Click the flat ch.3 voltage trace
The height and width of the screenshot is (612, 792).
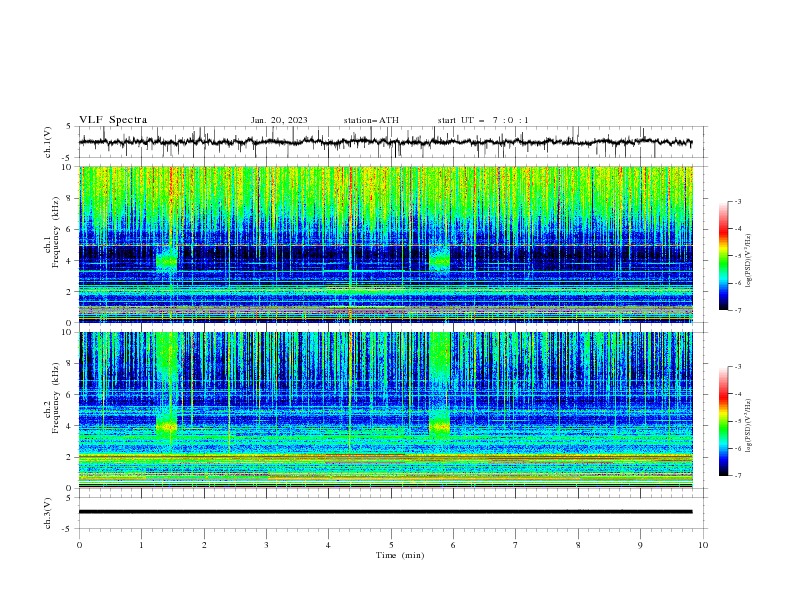(385, 512)
